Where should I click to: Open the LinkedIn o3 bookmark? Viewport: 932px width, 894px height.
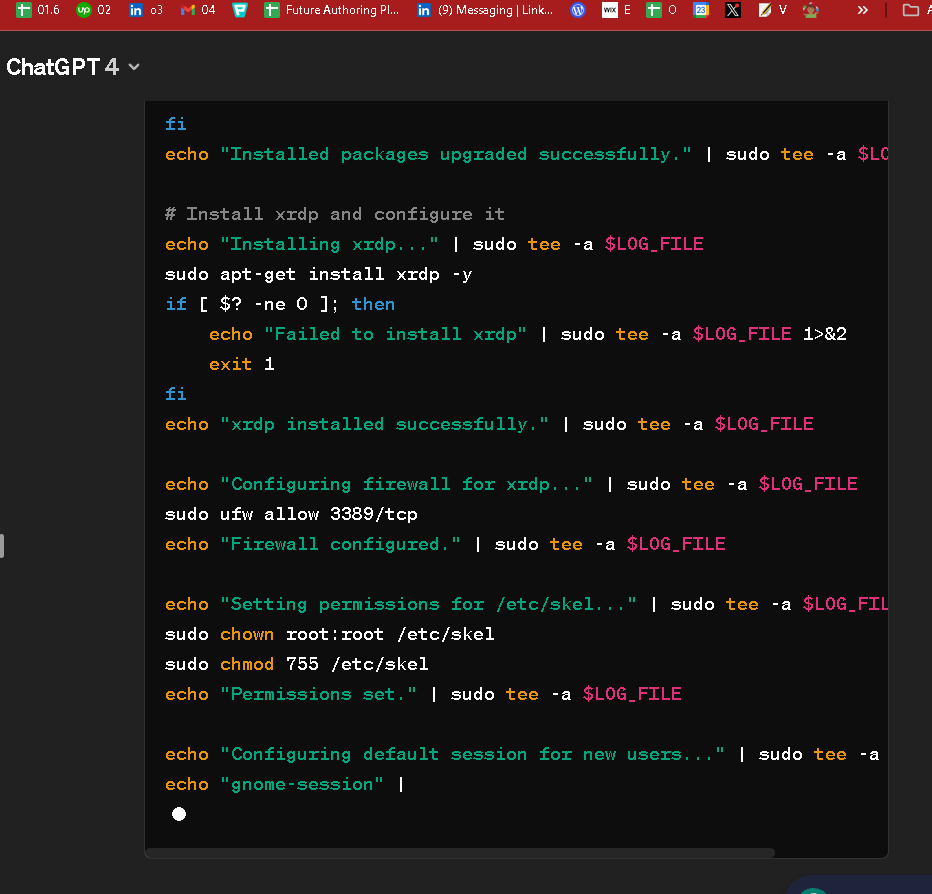(x=146, y=10)
